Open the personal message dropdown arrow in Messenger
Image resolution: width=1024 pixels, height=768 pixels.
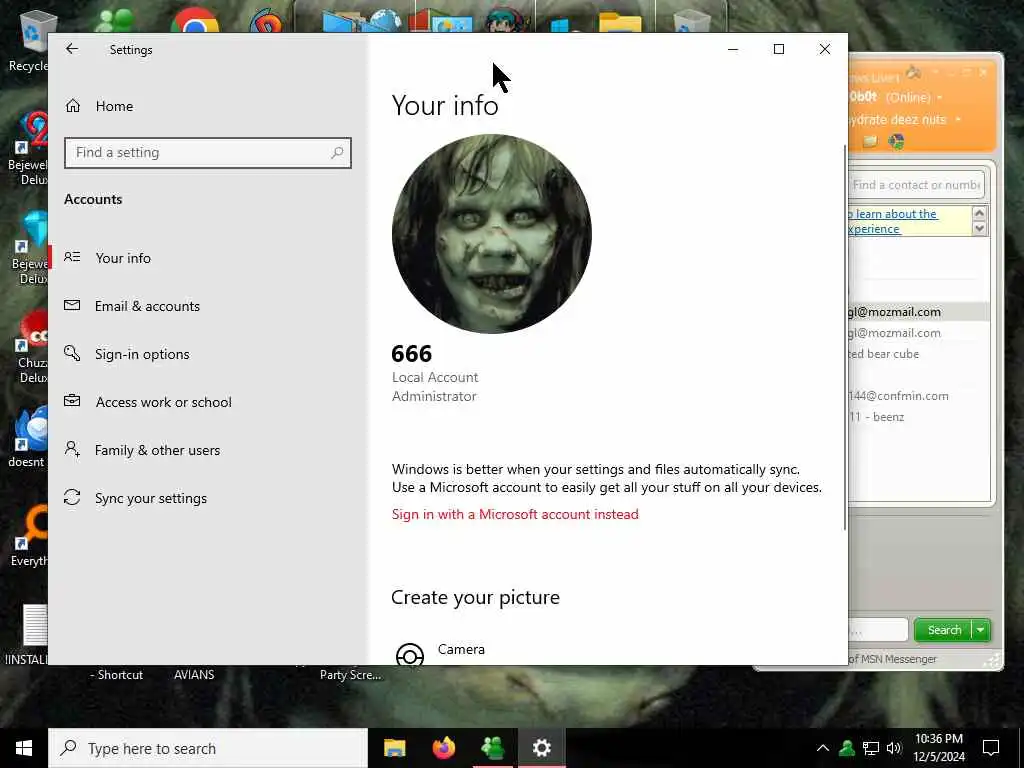(957, 120)
